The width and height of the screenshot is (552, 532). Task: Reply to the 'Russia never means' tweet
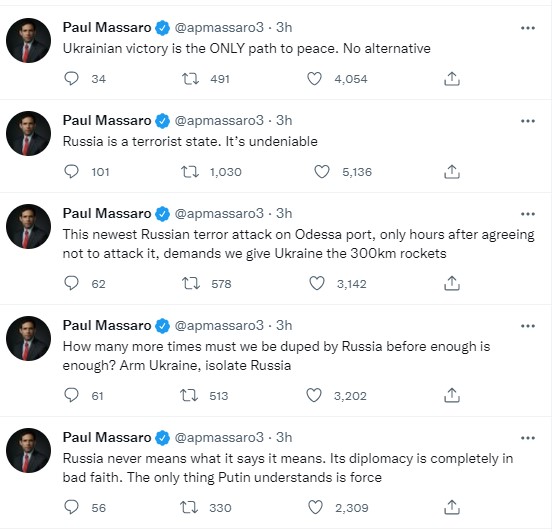click(x=71, y=507)
